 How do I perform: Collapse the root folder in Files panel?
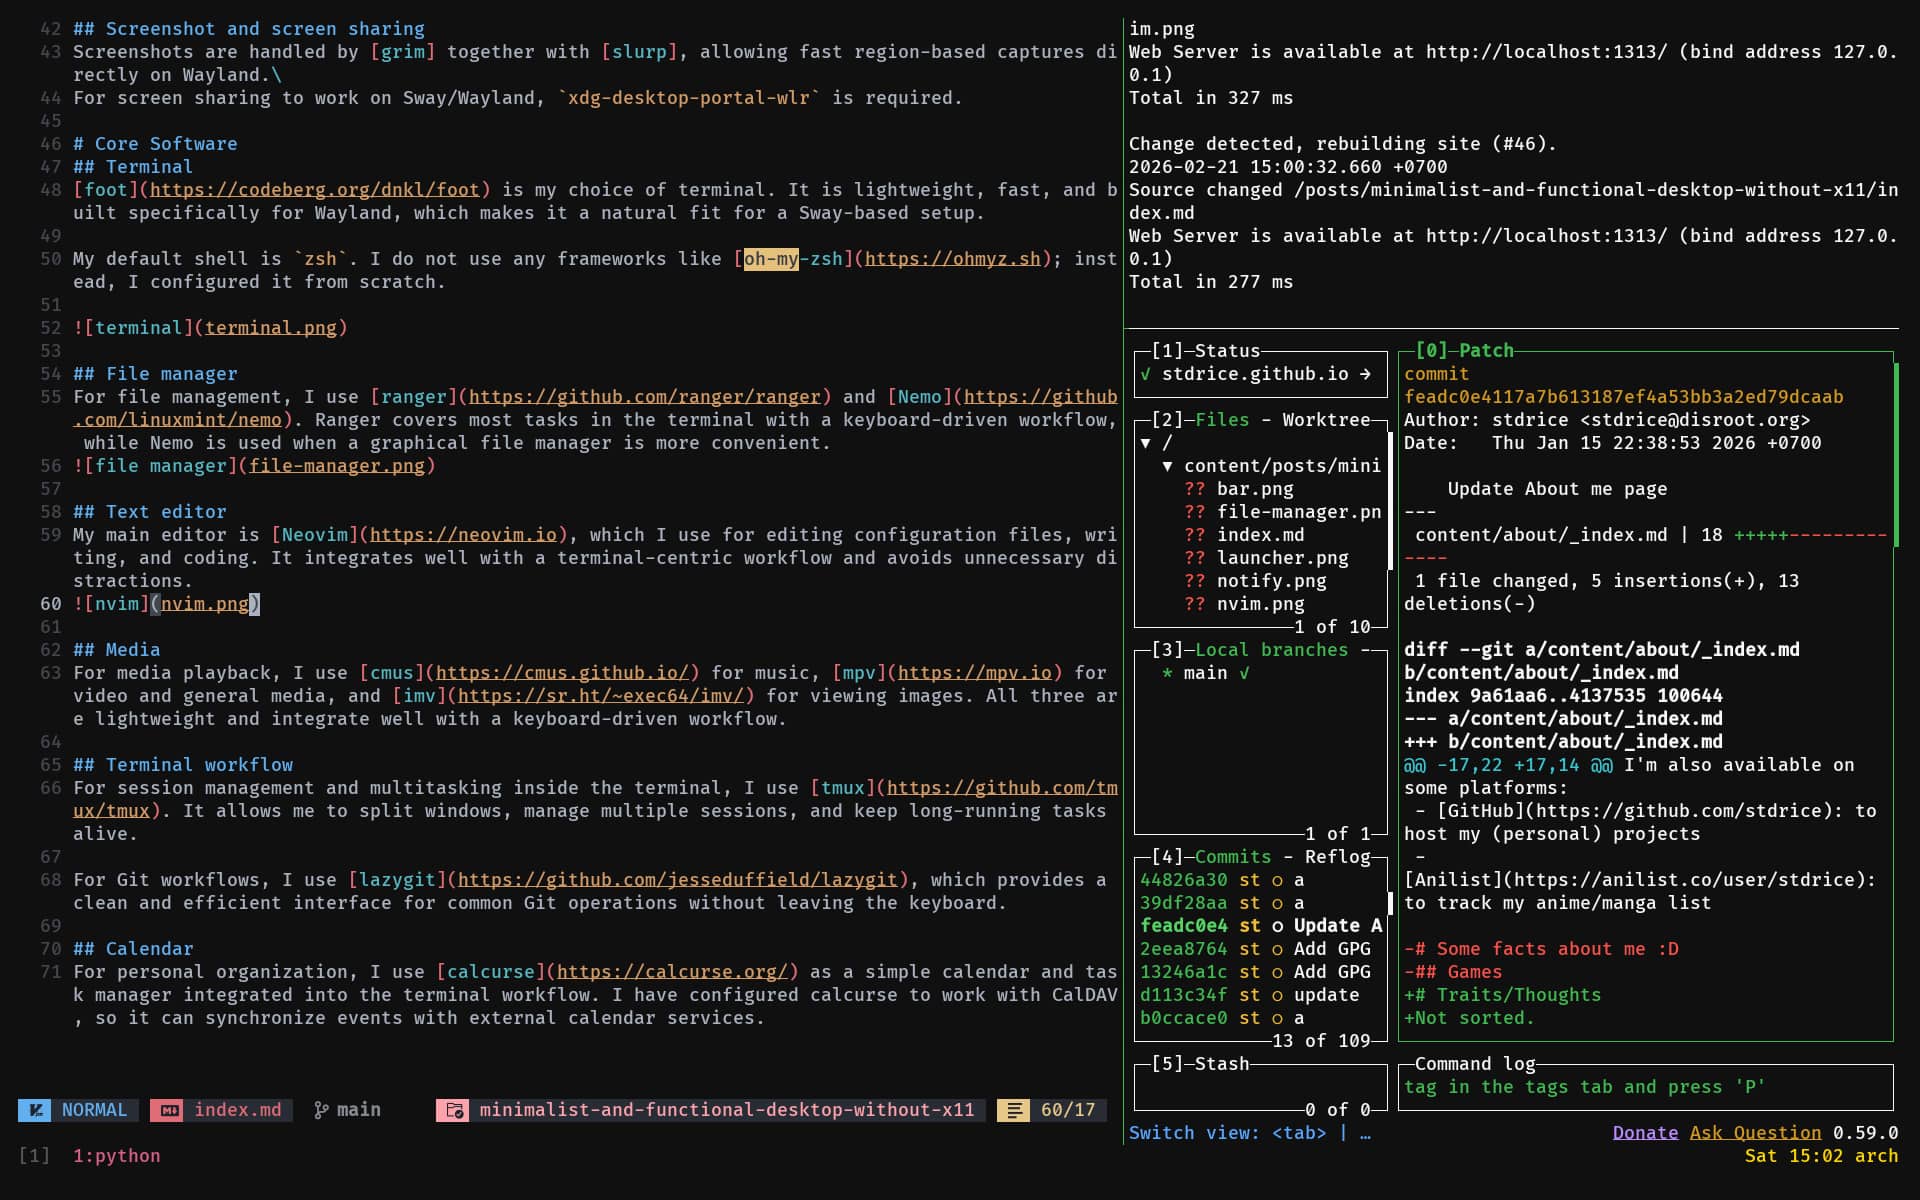[x=1145, y=443]
